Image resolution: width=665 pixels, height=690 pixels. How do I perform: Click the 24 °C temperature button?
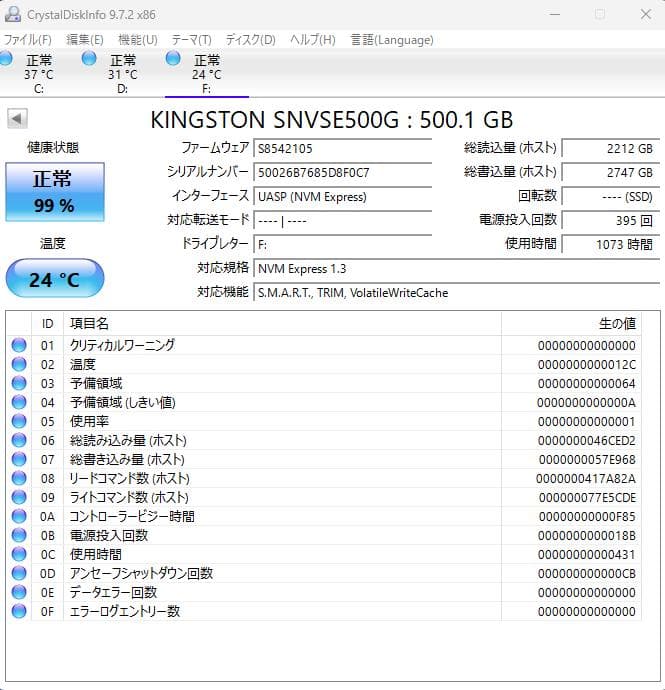(55, 279)
